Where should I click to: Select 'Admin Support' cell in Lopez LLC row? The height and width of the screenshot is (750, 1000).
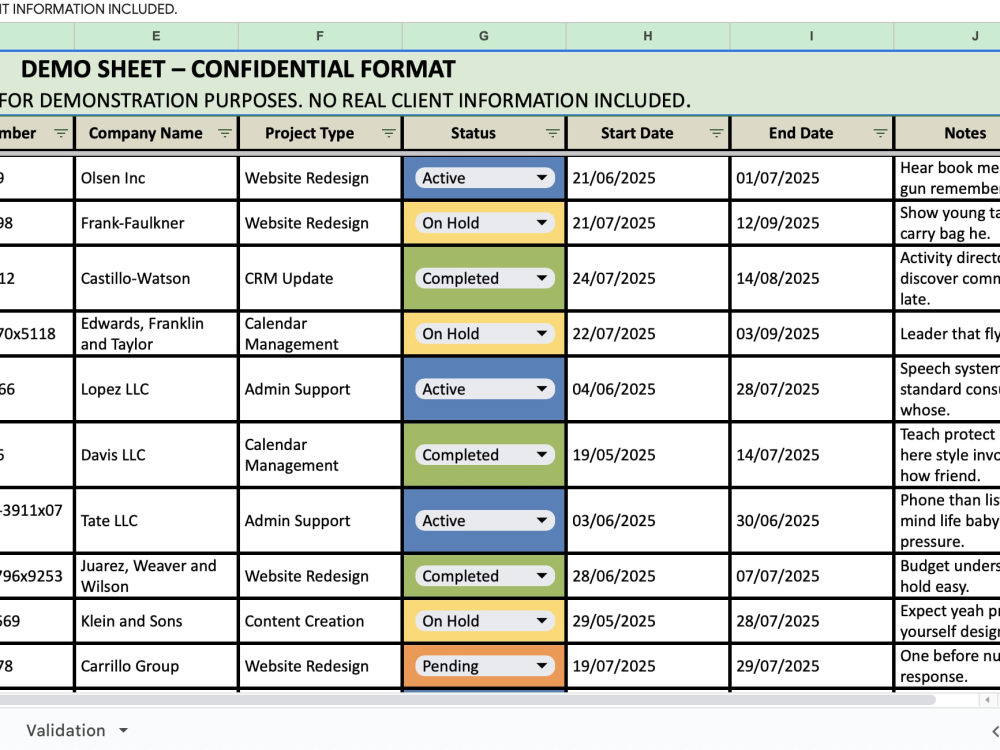coord(320,389)
